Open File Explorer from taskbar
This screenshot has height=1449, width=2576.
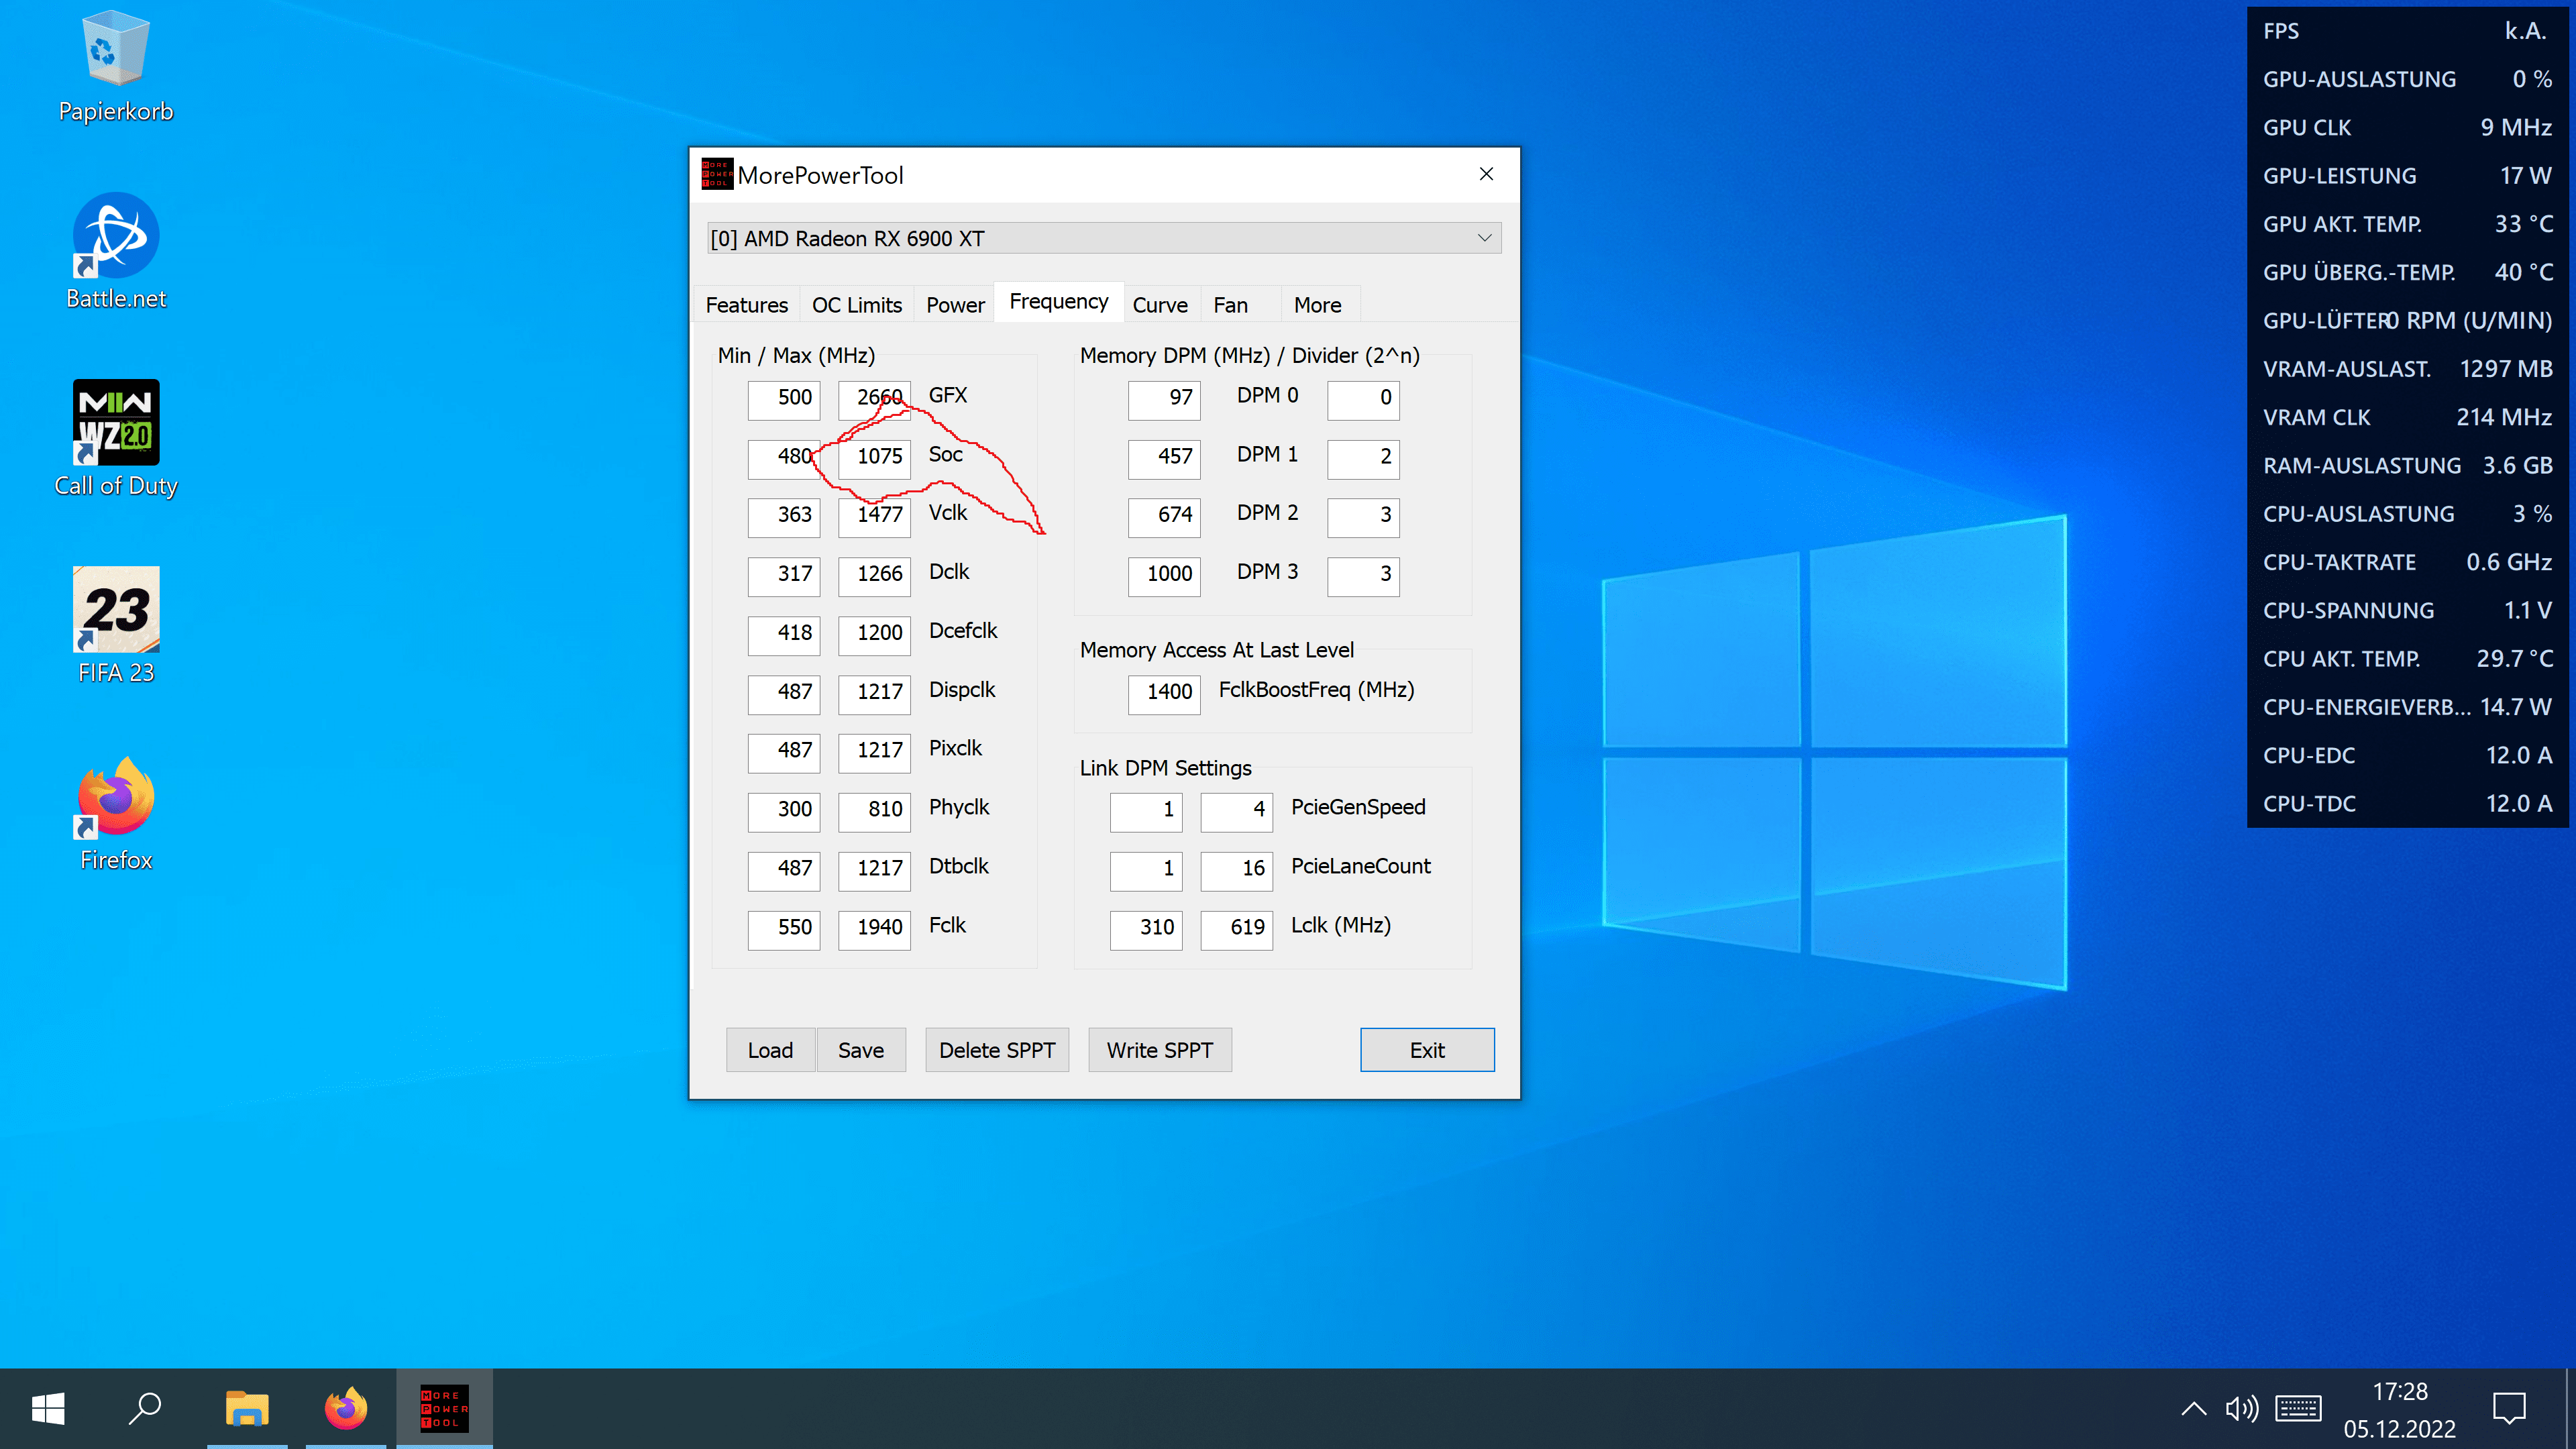coord(247,1409)
